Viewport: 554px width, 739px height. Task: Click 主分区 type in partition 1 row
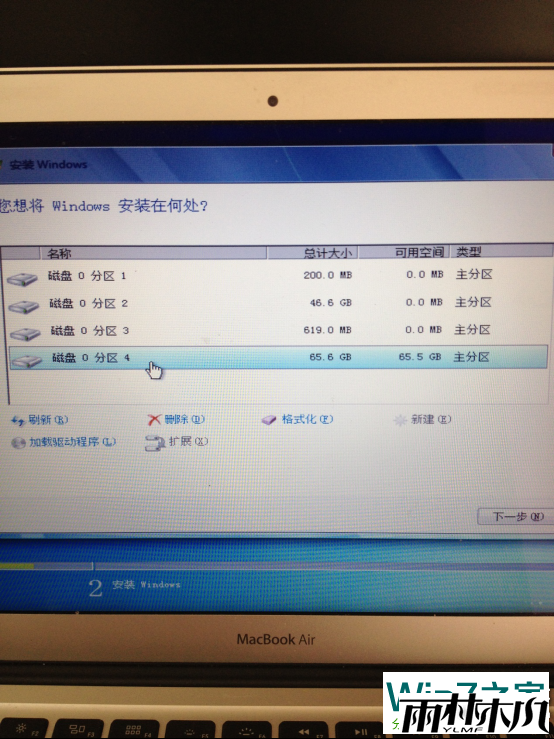click(474, 274)
